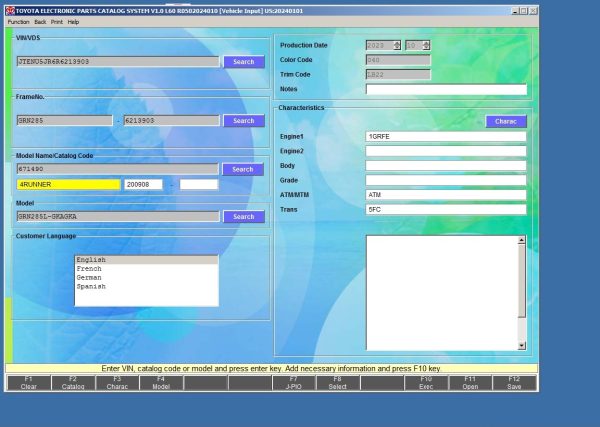Click the production year spinner arrows
The width and height of the screenshot is (600, 427).
[397, 45]
